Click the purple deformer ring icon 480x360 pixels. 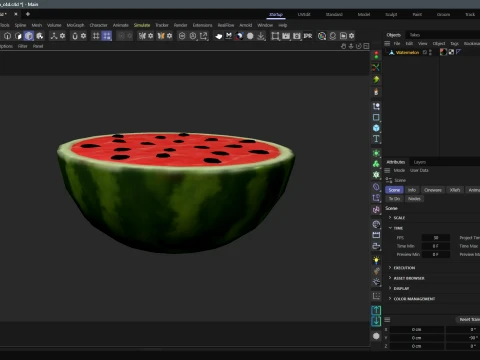376,187
